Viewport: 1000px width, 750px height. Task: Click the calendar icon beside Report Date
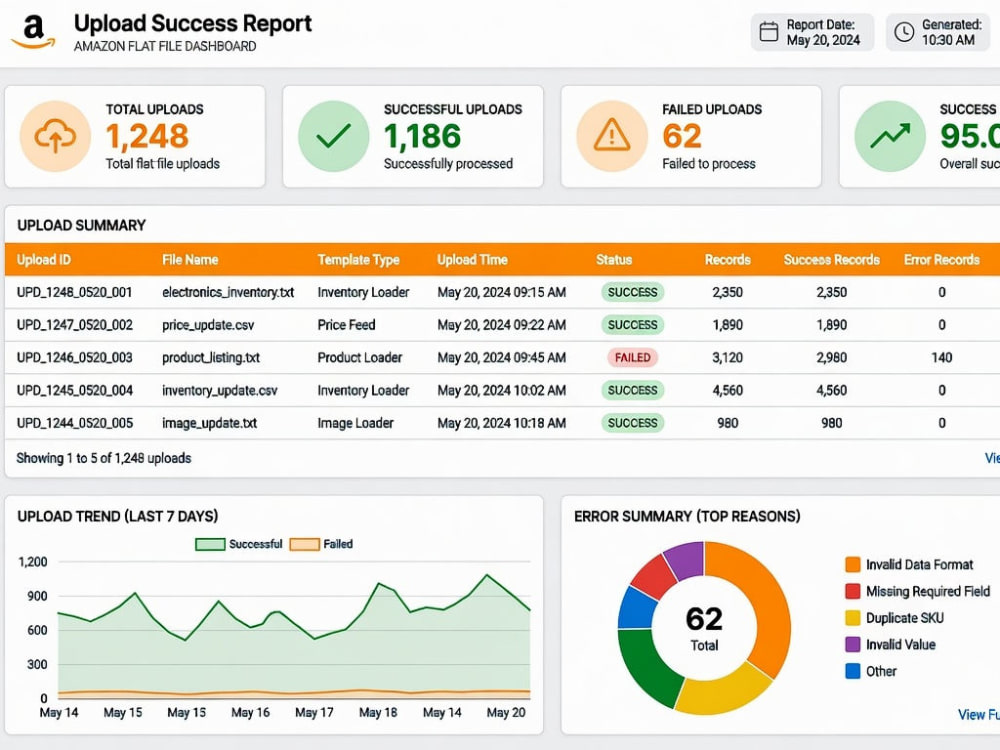pos(768,32)
